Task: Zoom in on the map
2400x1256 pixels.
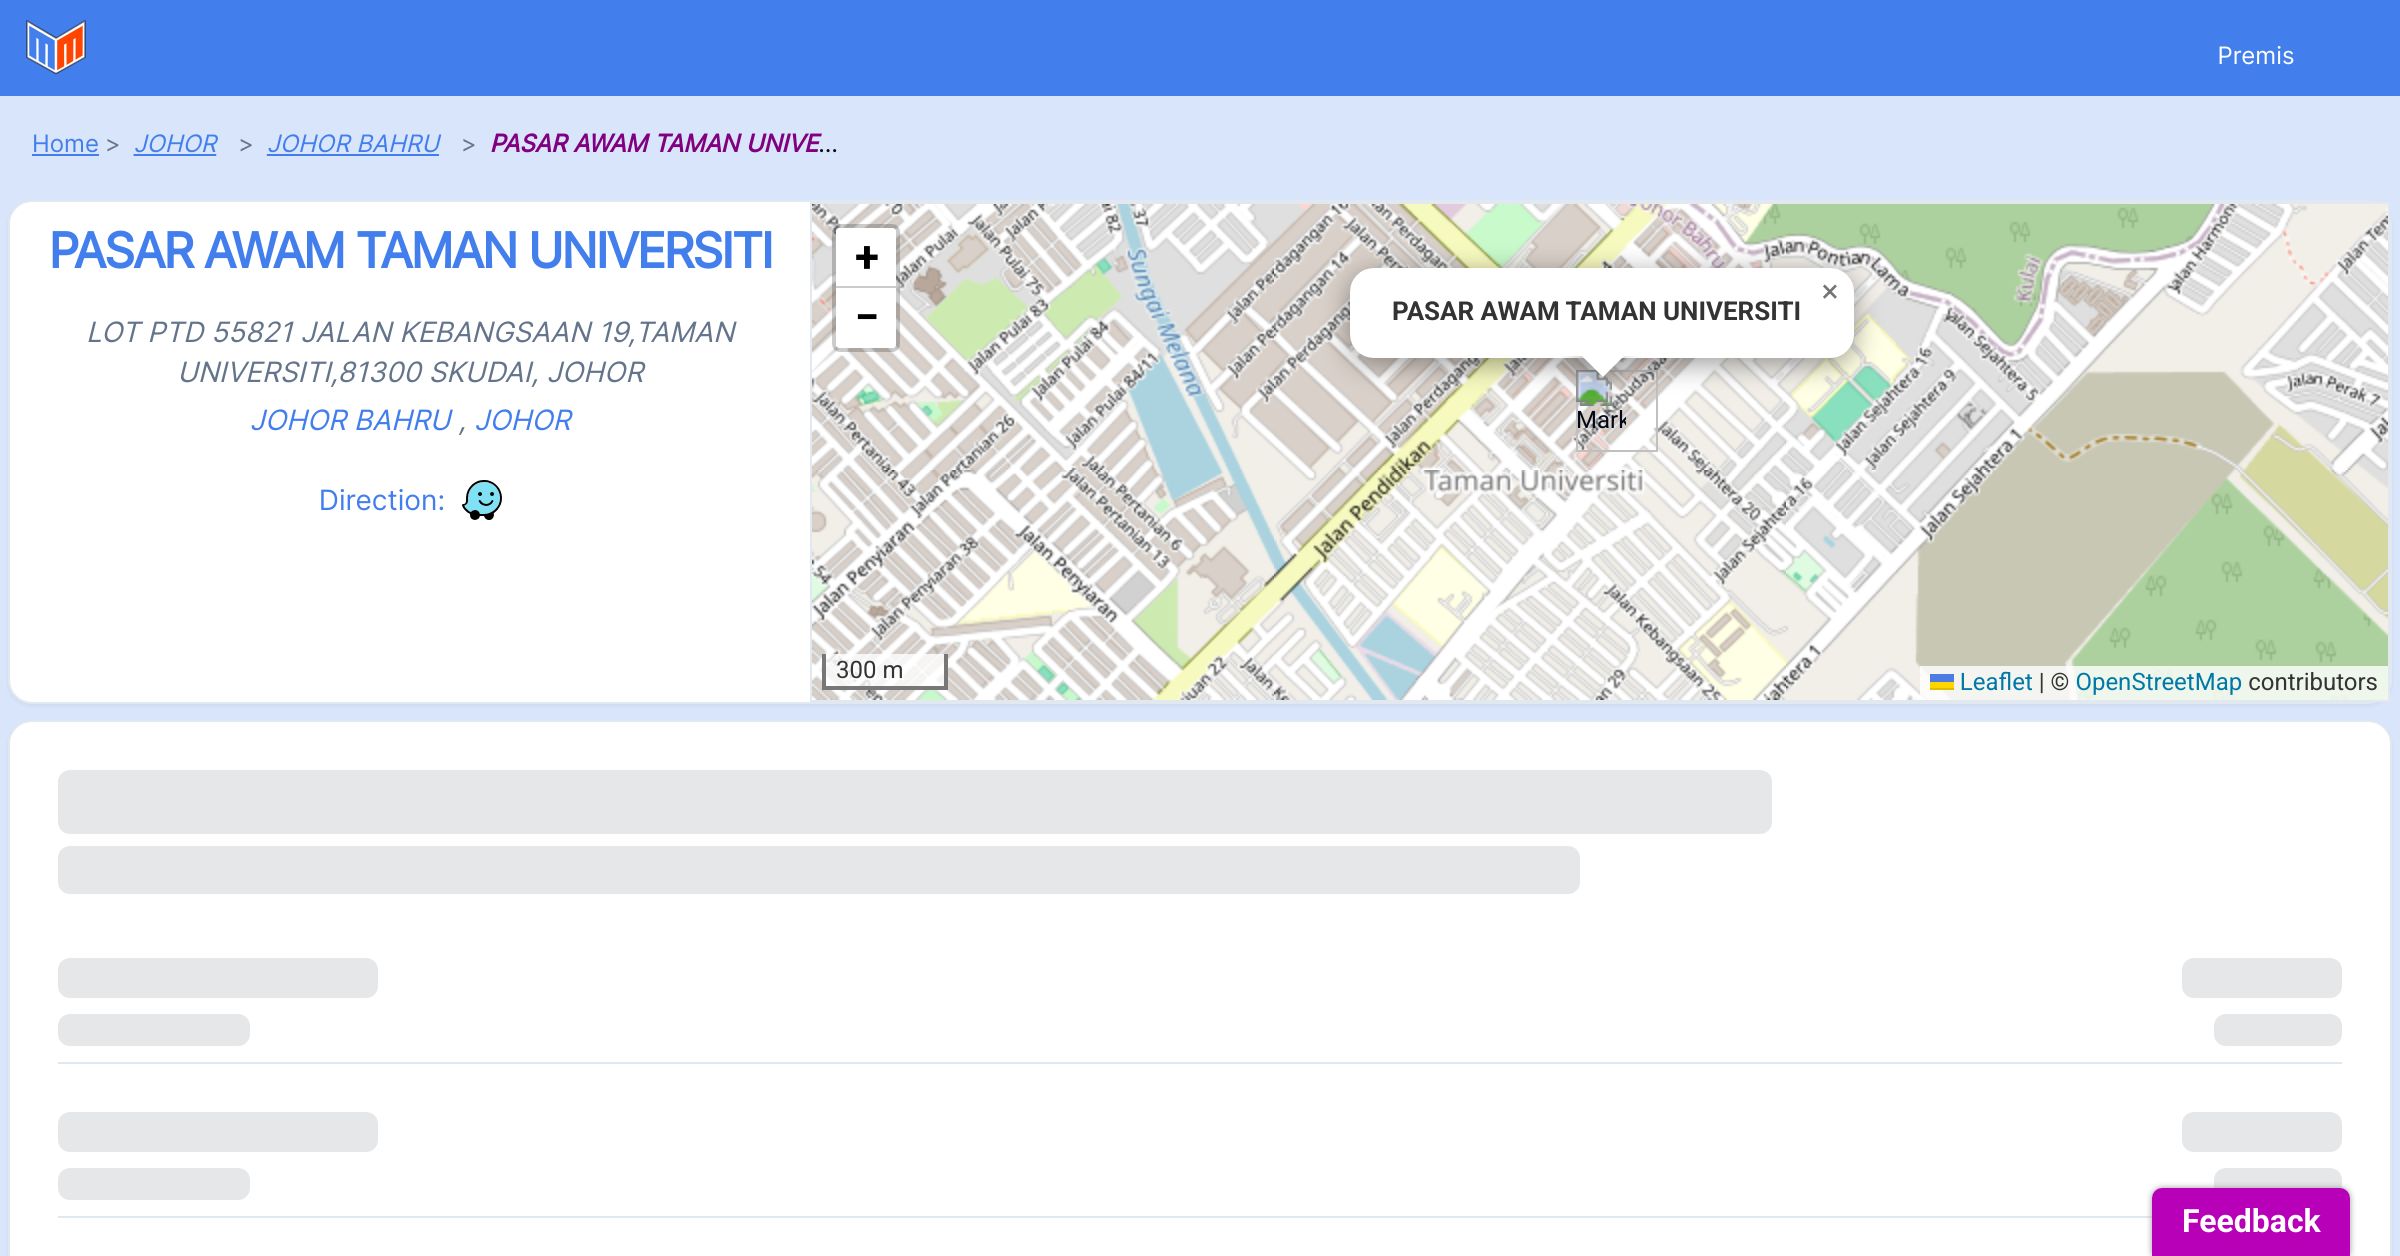Action: click(866, 258)
